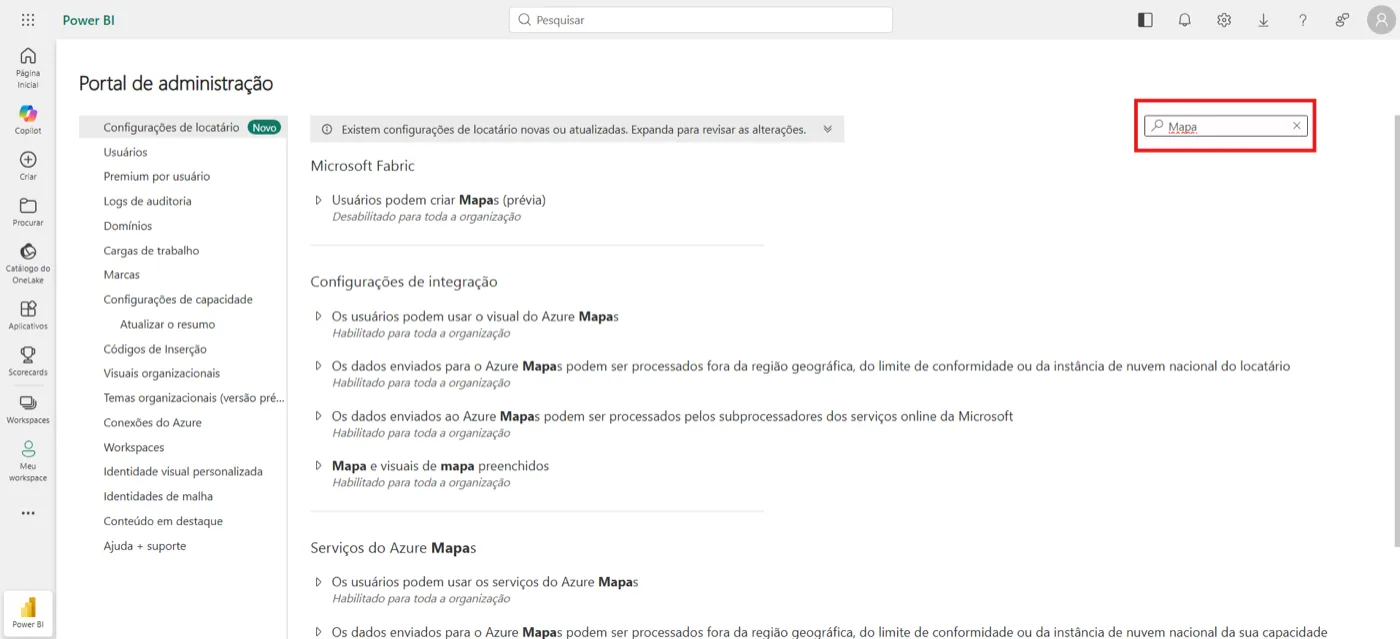Open Cargas de trabalho
This screenshot has height=639, width=1400.
pyautogui.click(x=151, y=251)
